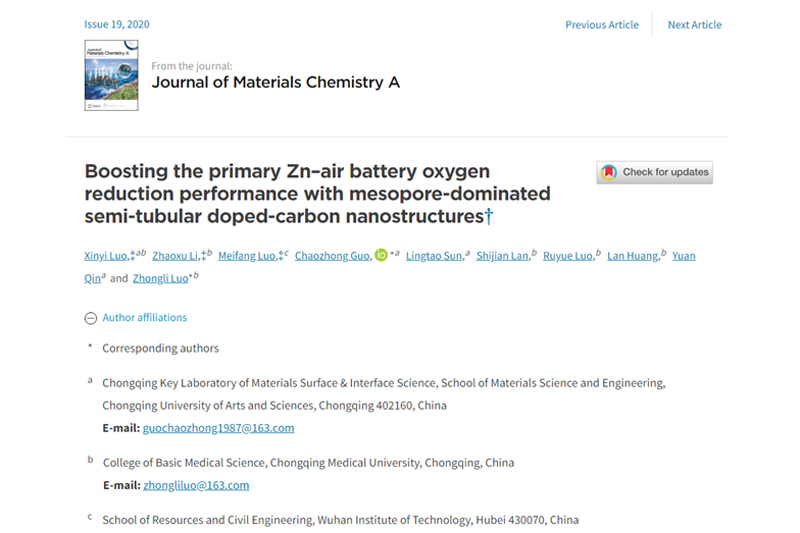Screen dimensions: 800x533
Task: Click the Check for updates button
Action: [x=655, y=172]
